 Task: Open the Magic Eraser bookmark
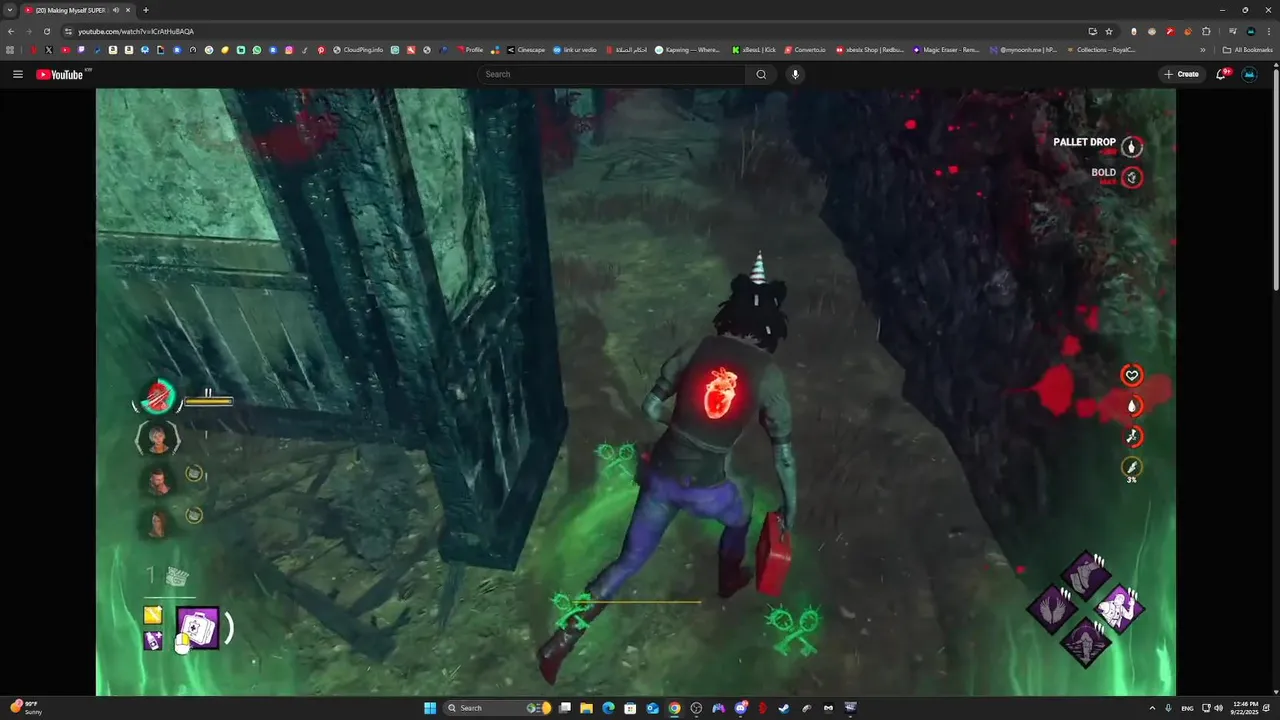[946, 50]
